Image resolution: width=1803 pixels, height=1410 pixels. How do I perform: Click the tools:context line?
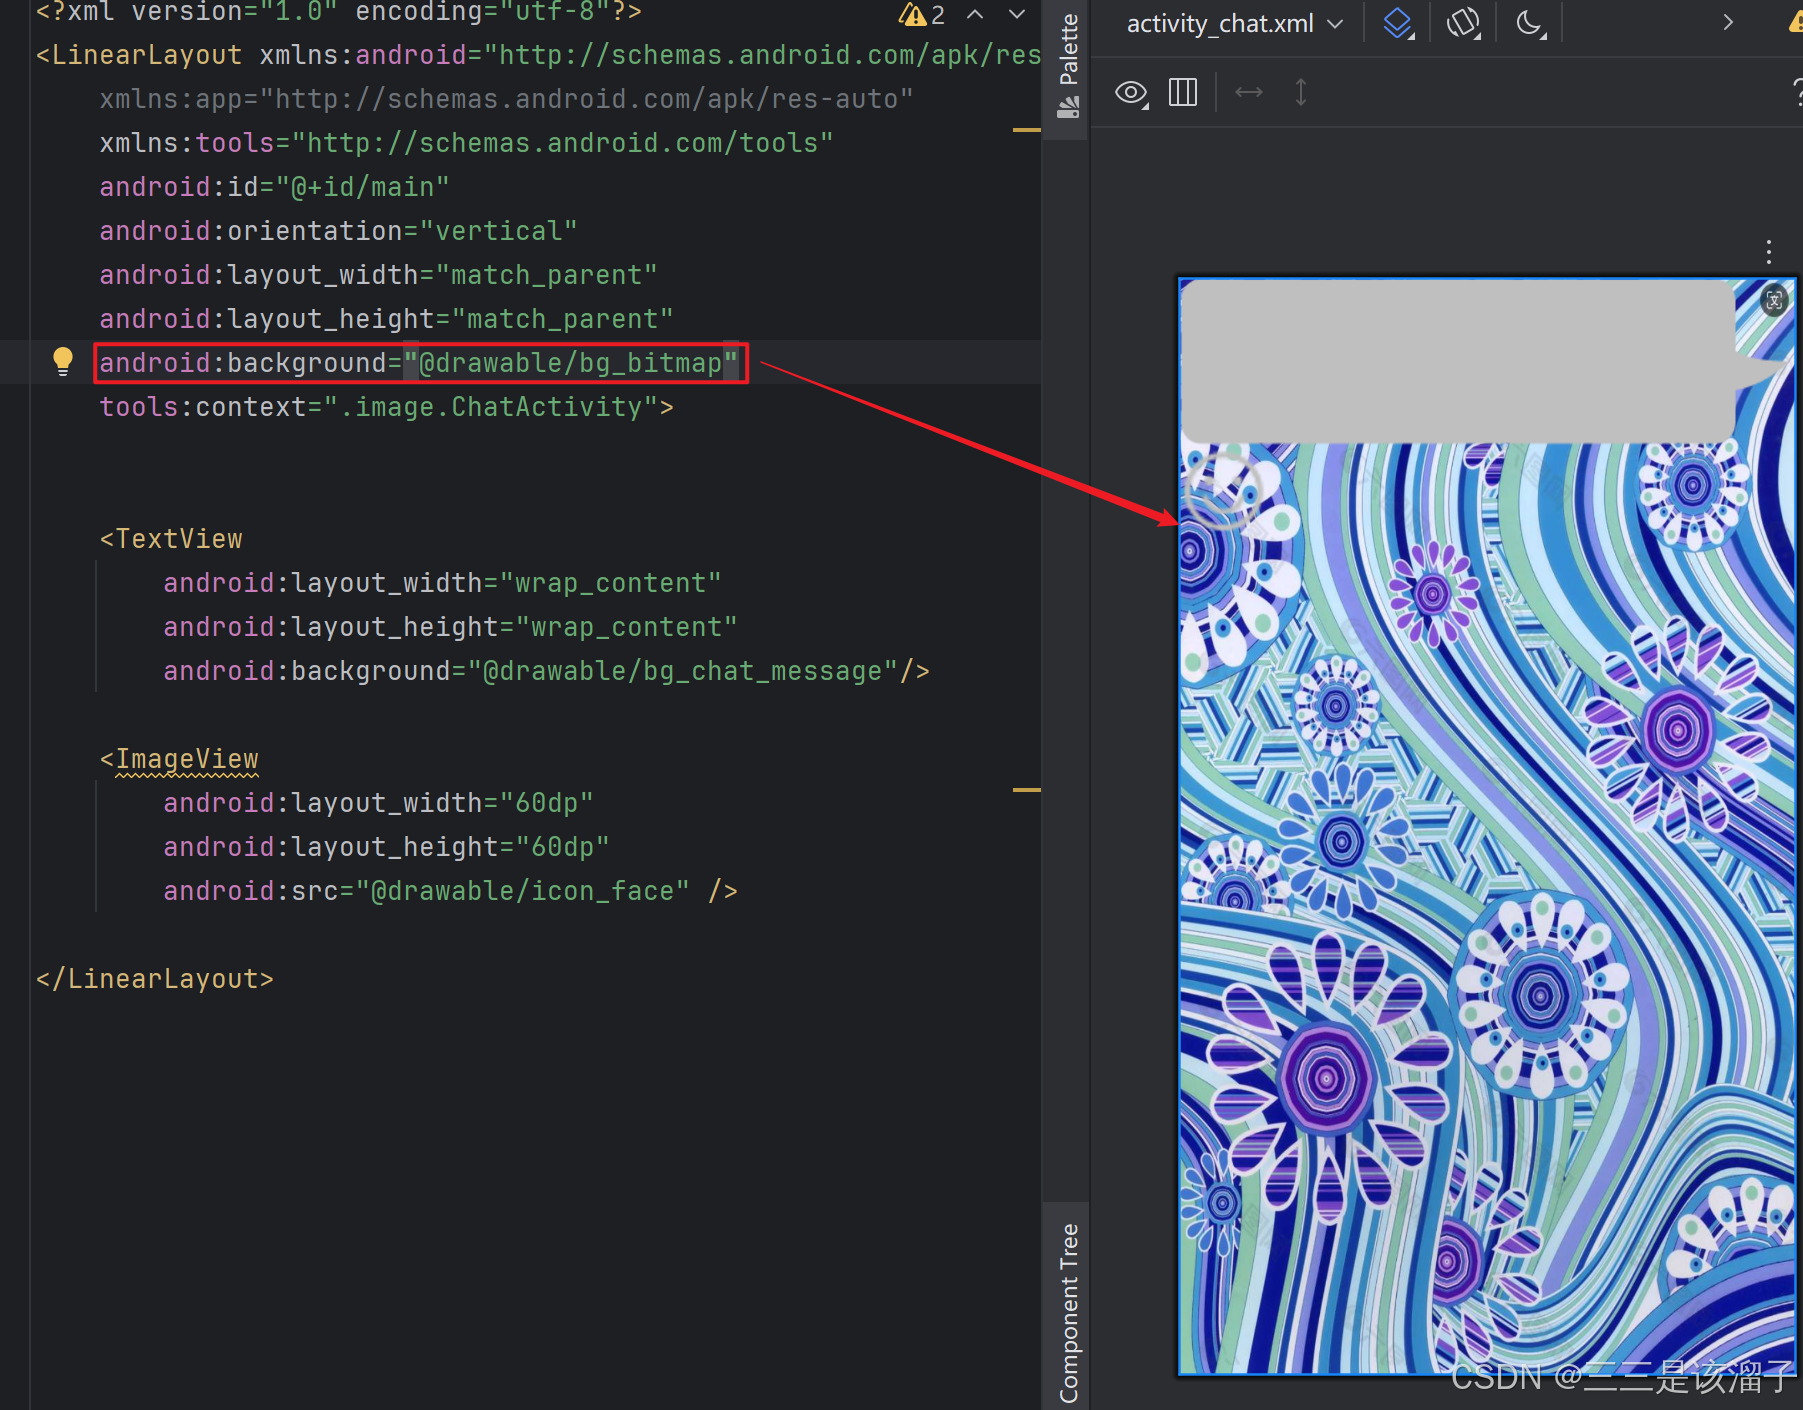(386, 407)
